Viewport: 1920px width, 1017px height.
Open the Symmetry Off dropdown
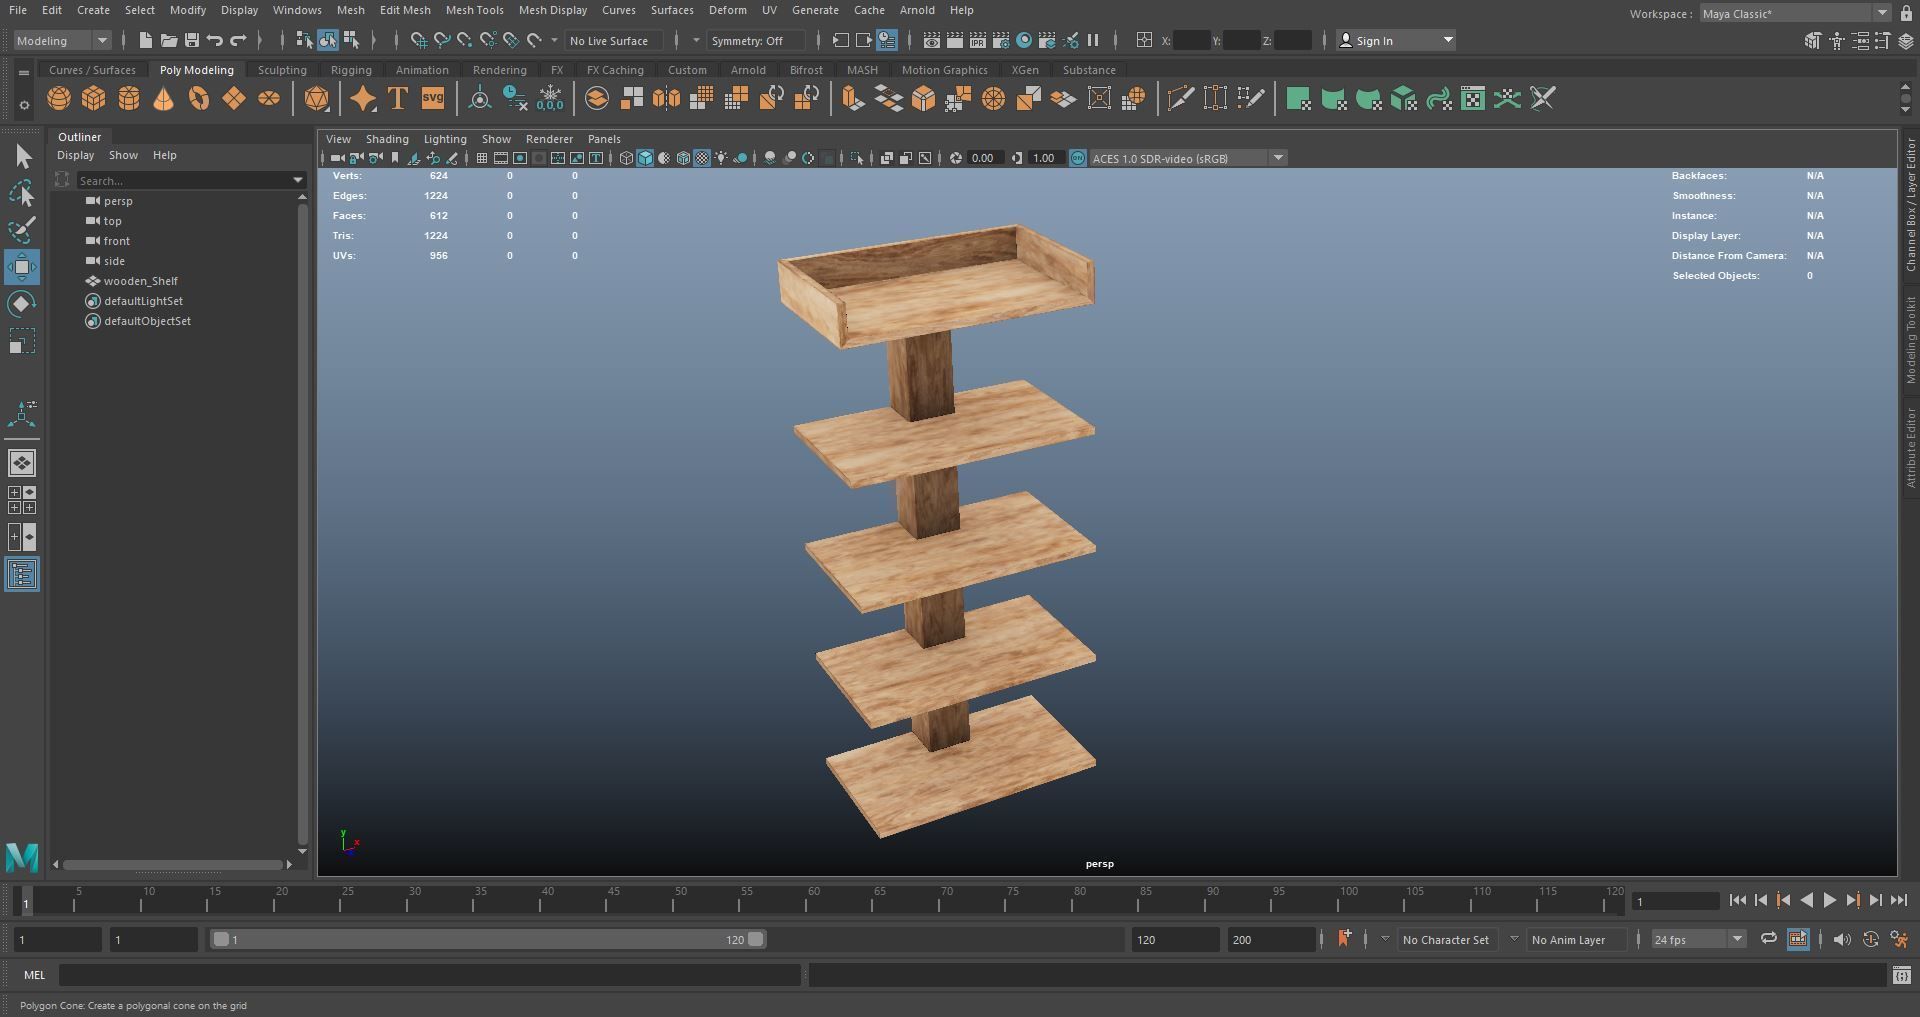pyautogui.click(x=755, y=40)
